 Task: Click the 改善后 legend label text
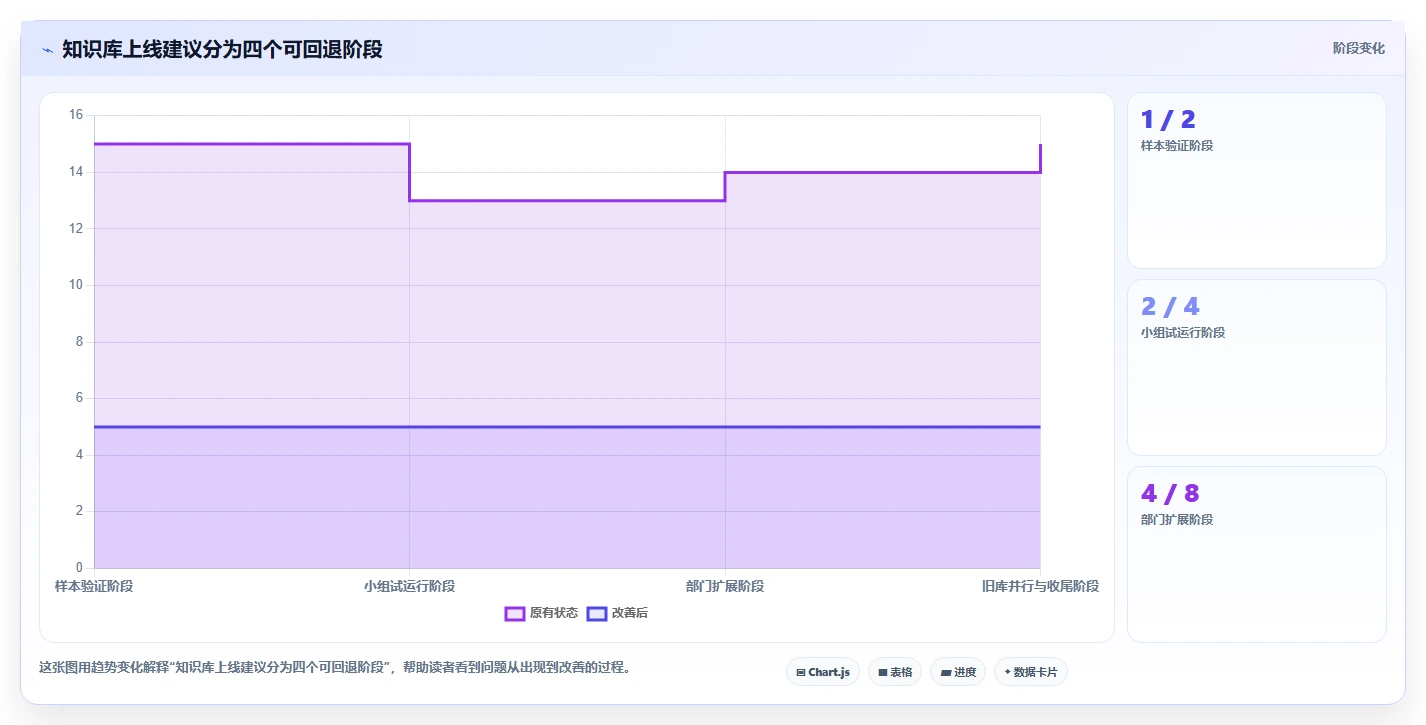[630, 613]
